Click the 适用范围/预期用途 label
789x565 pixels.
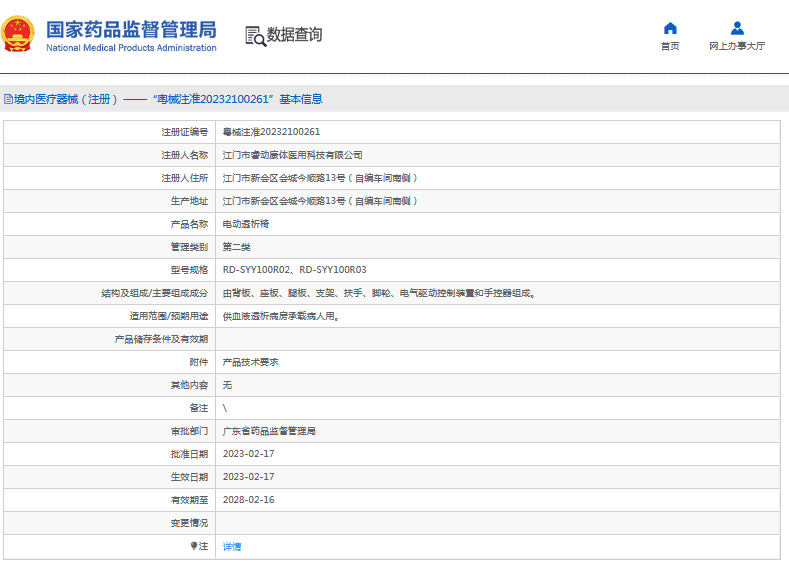pyautogui.click(x=169, y=316)
